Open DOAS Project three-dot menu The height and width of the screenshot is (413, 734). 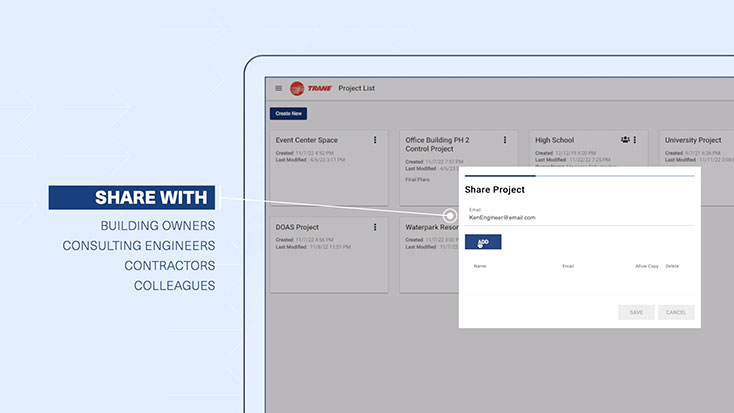(375, 227)
